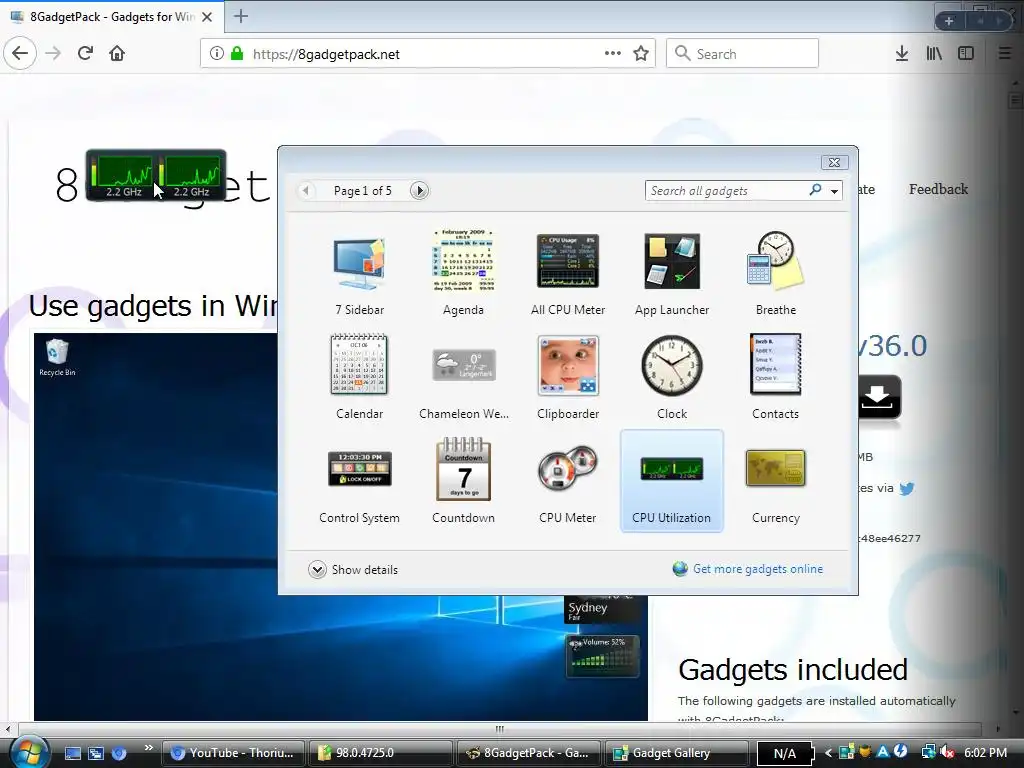Expand Show details chevron
The height and width of the screenshot is (768, 1024).
click(317, 569)
